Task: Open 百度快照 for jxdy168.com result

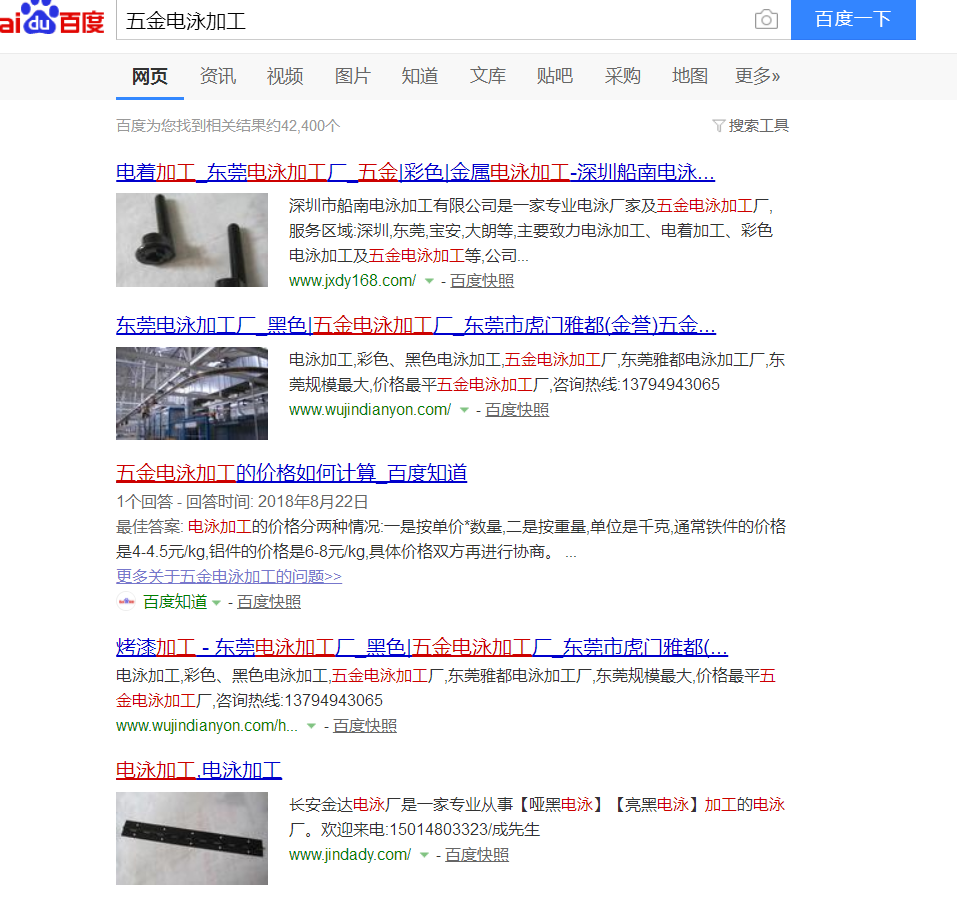Action: pos(482,281)
